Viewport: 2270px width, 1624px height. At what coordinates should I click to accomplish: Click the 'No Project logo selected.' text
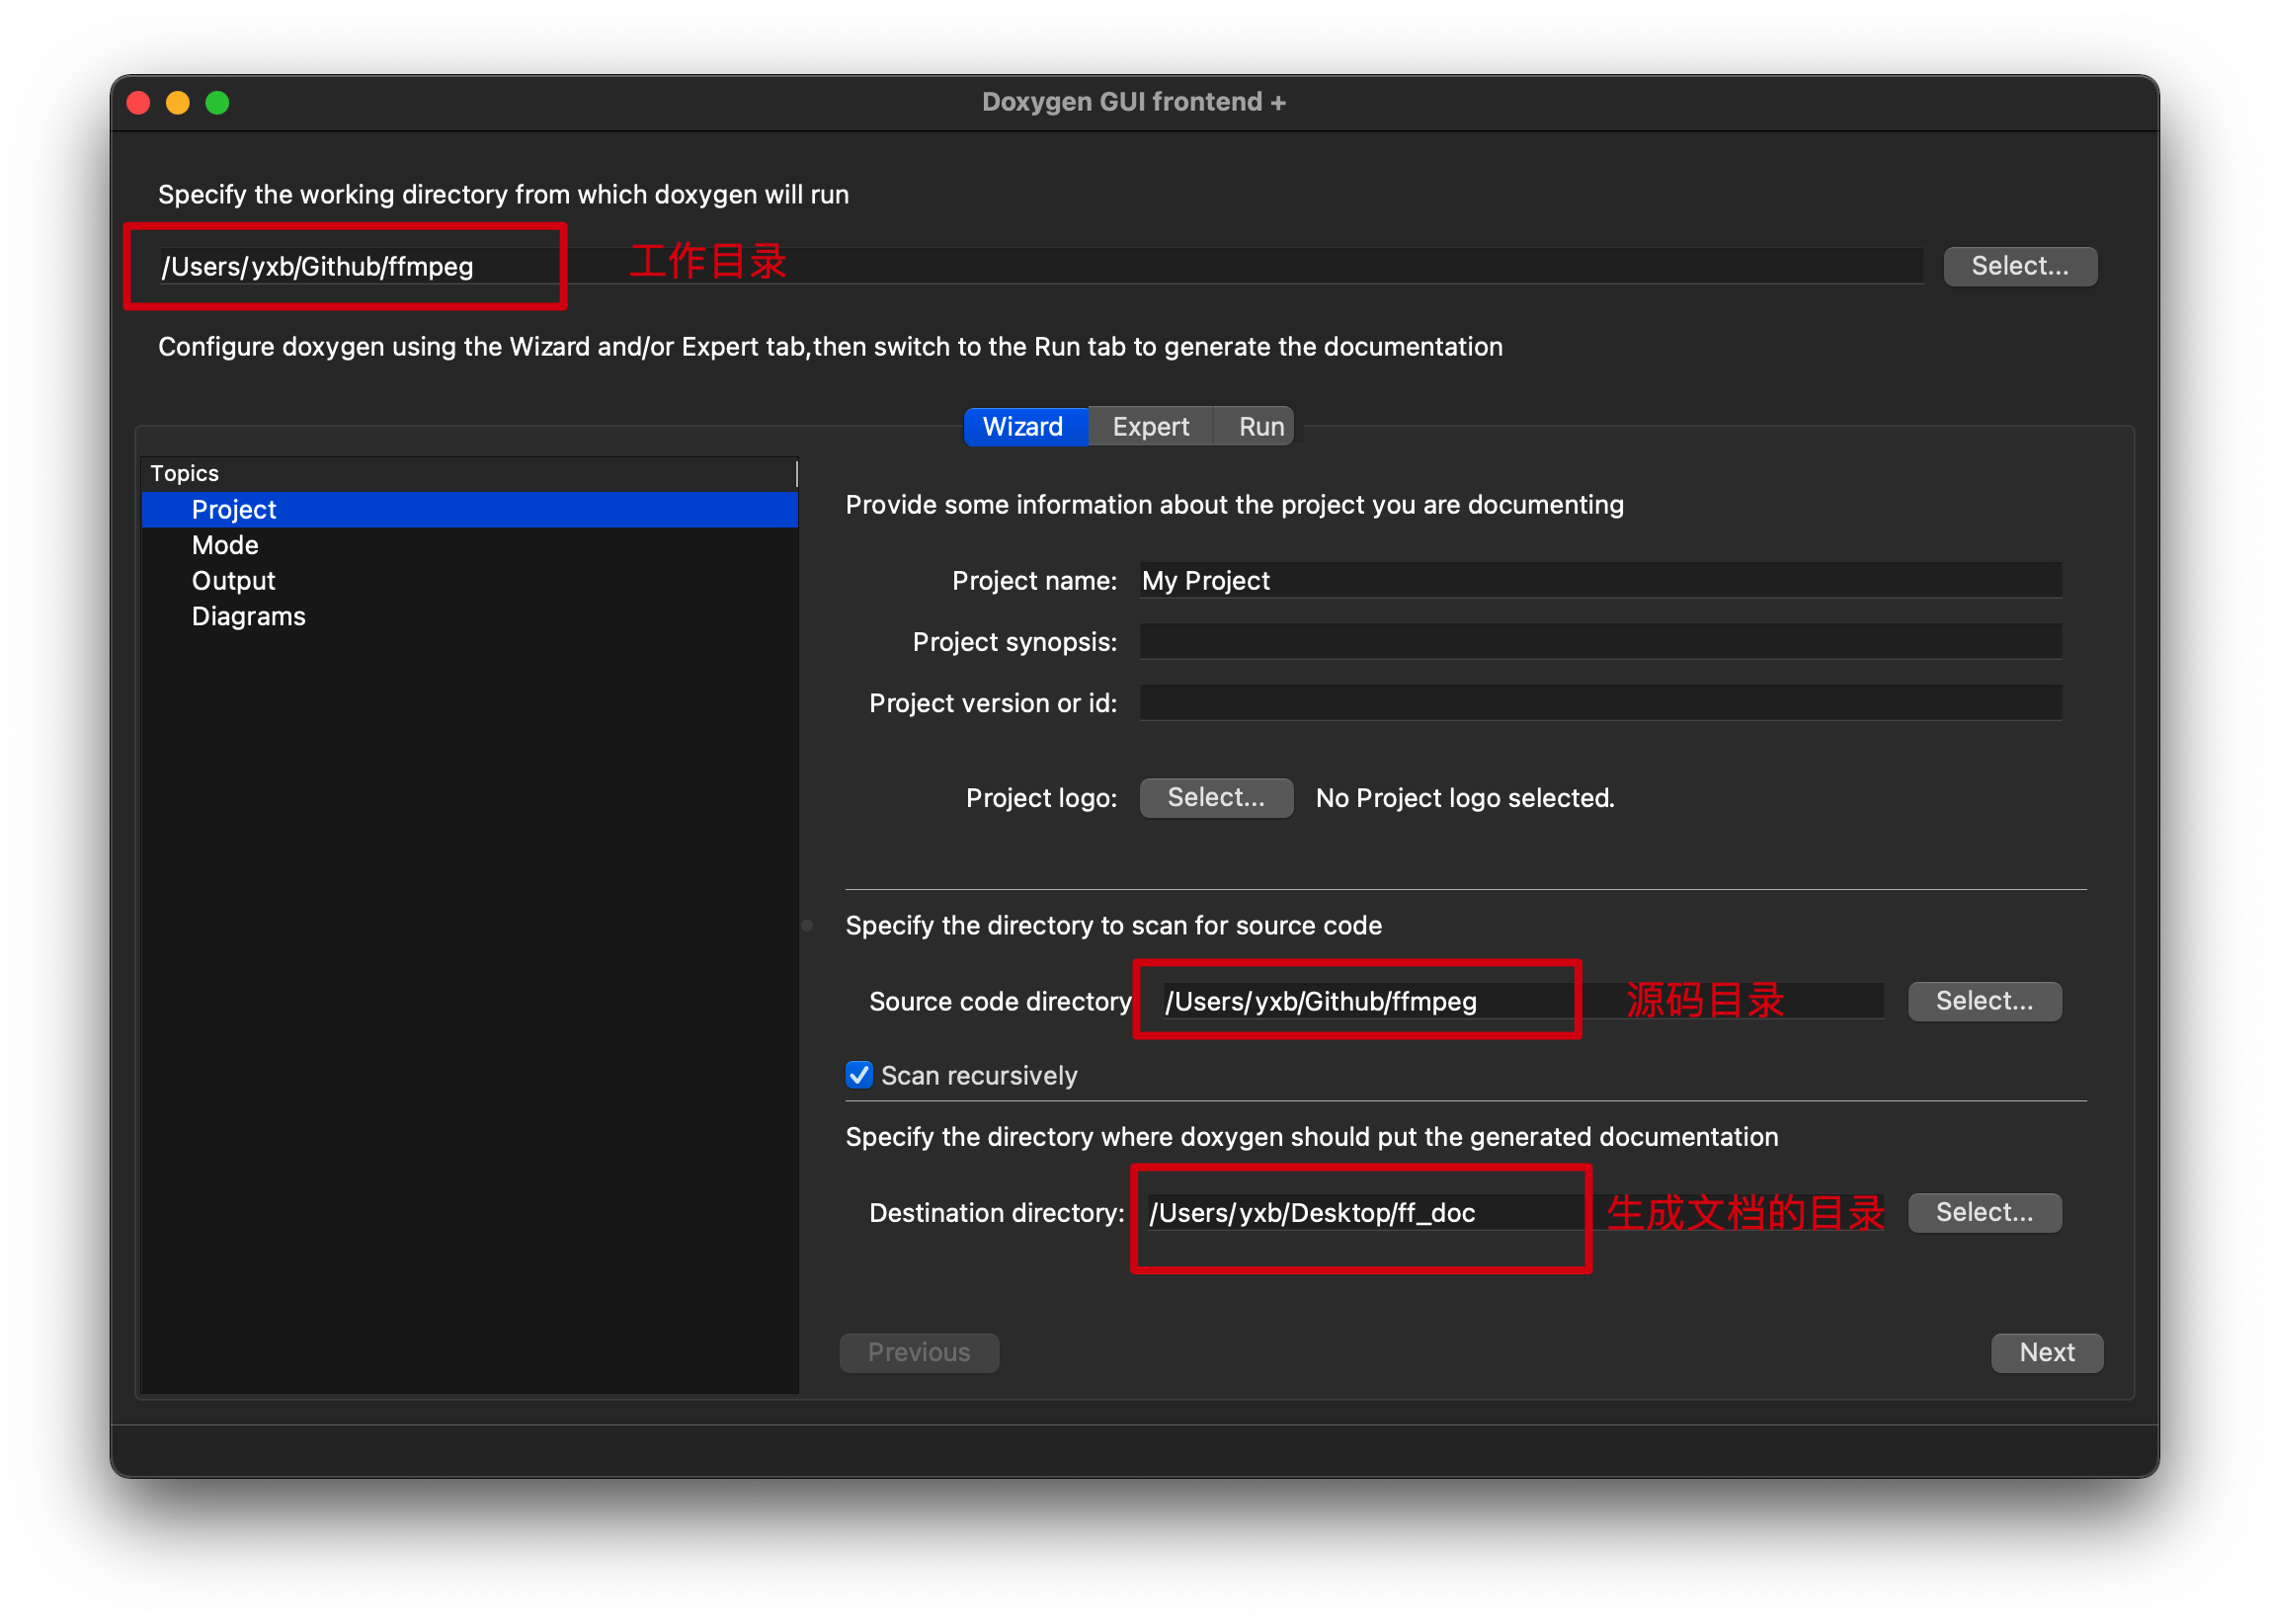pos(1465,798)
